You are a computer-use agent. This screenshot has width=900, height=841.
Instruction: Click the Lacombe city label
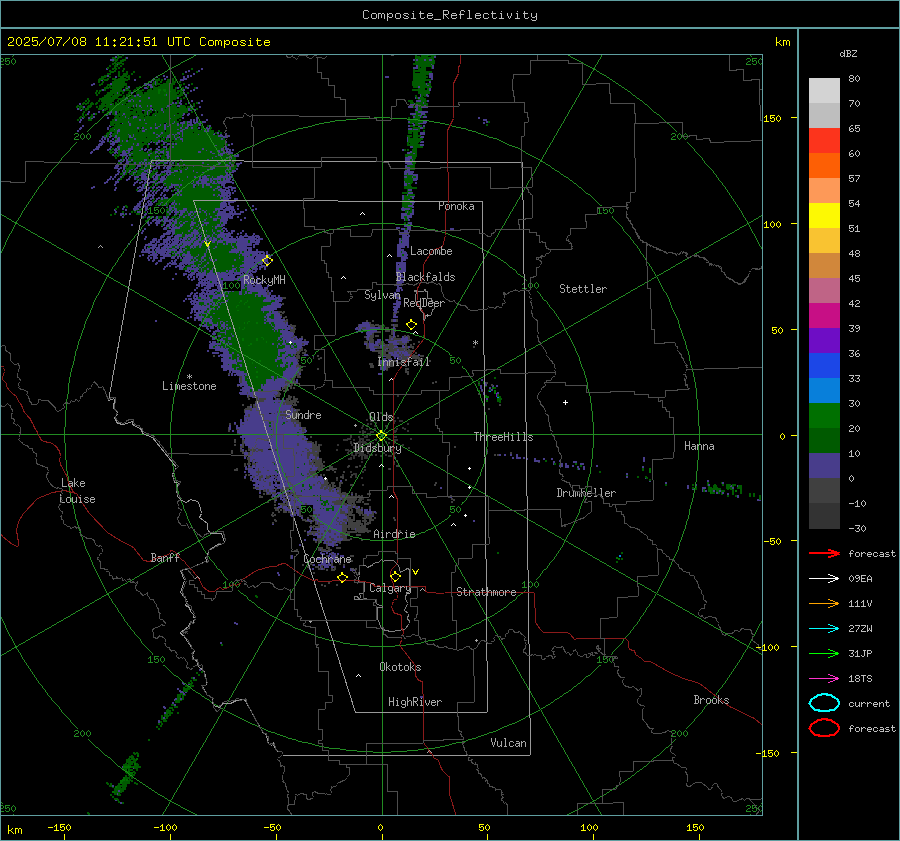point(431,251)
